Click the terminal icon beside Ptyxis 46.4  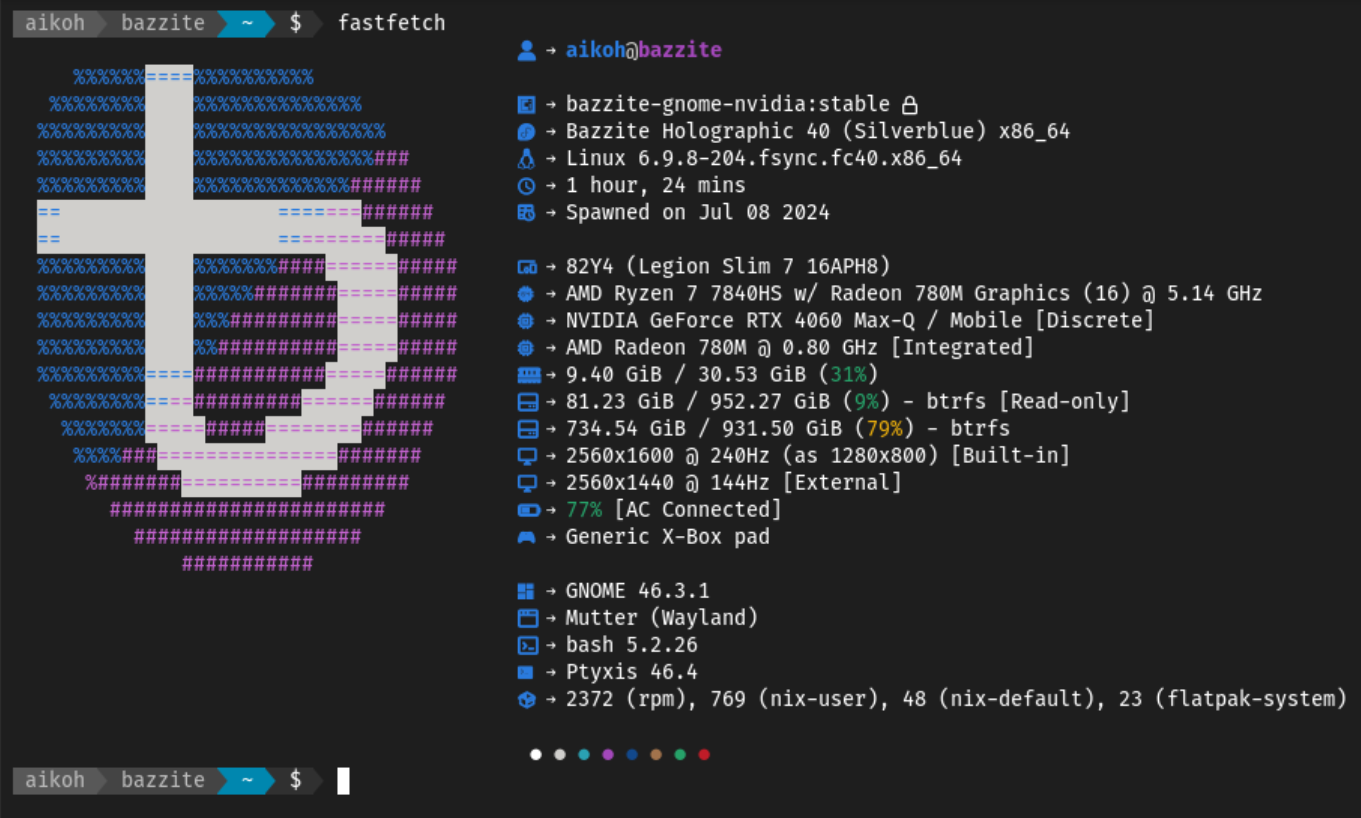(x=526, y=672)
